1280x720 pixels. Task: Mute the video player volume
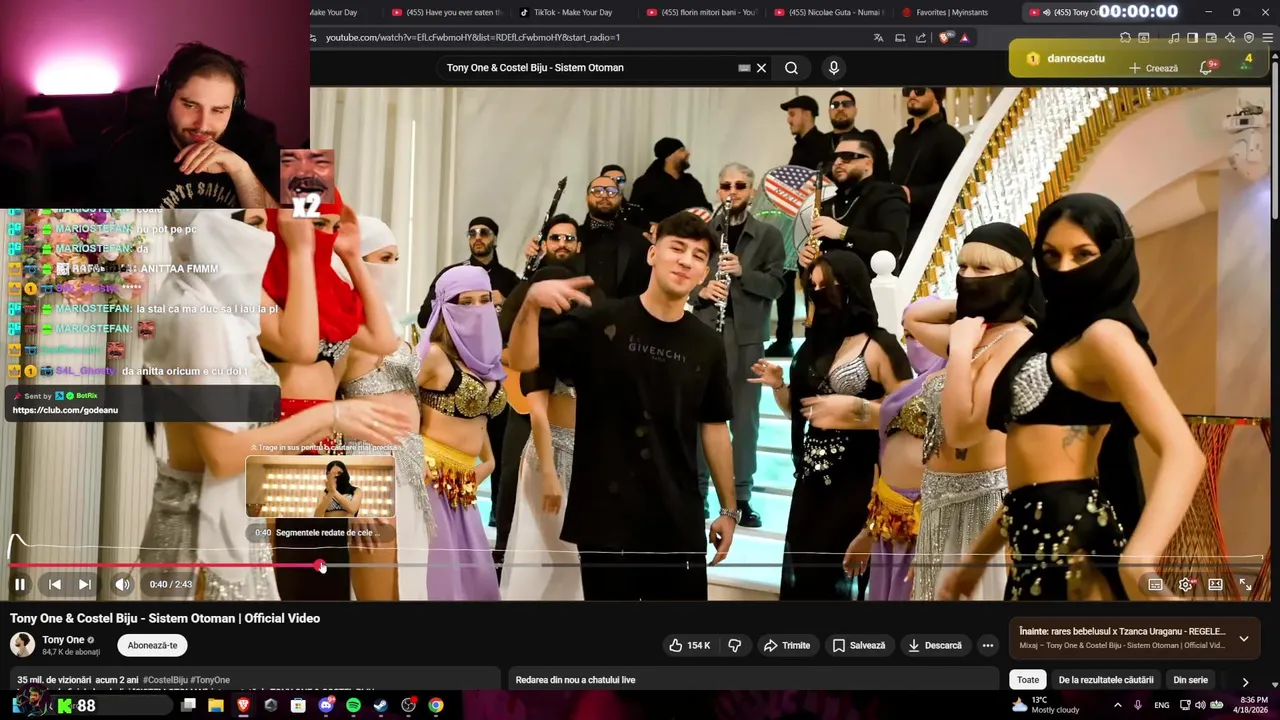pos(122,584)
